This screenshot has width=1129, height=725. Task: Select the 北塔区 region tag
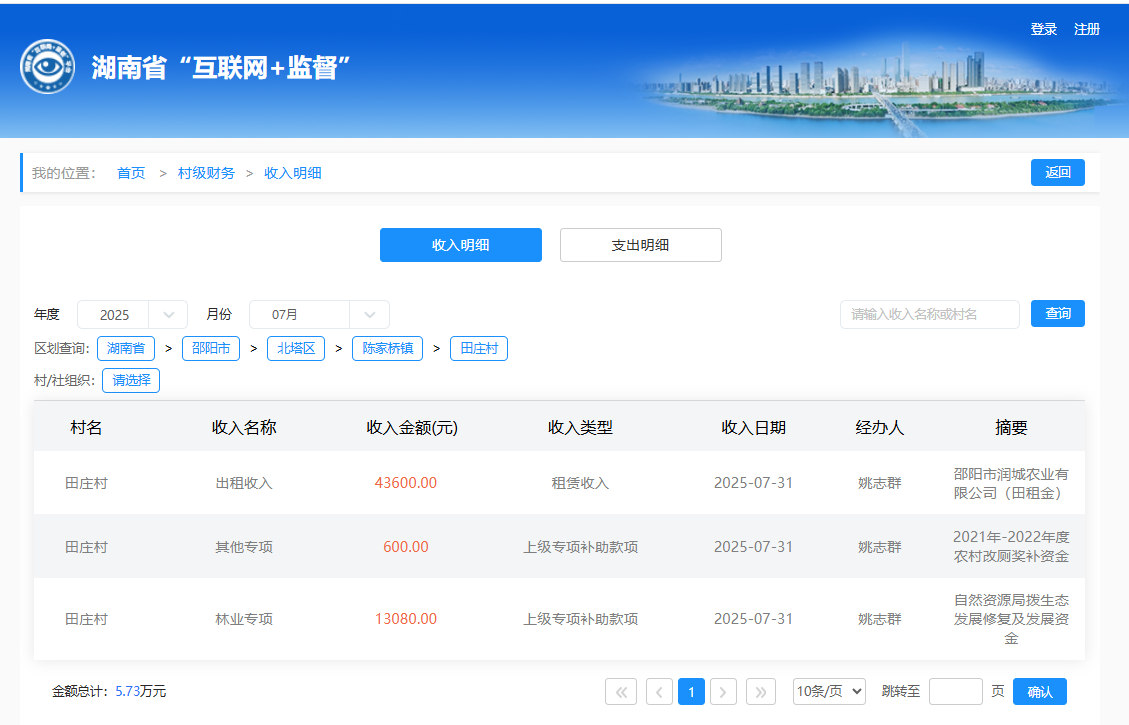coord(295,348)
